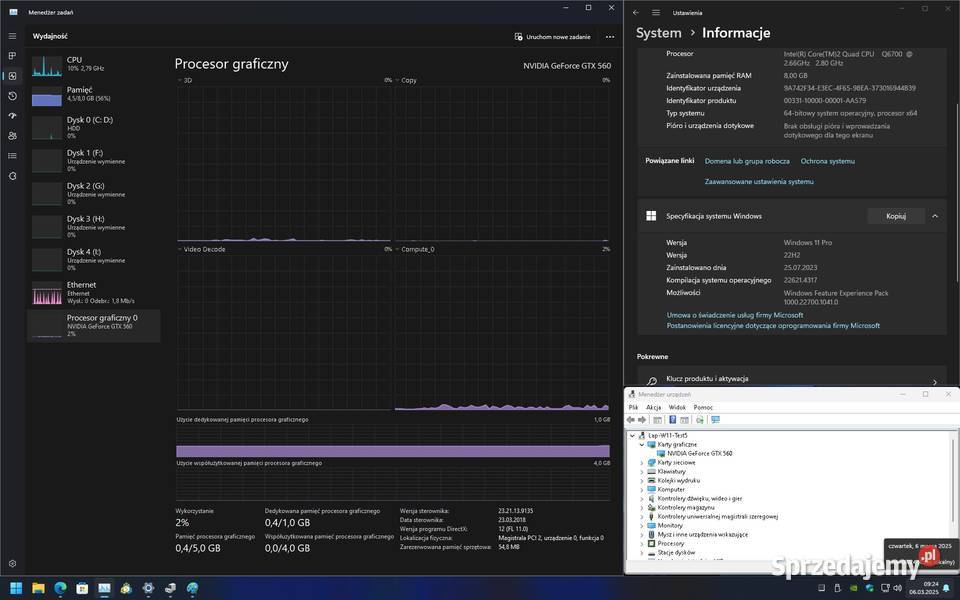
Task: Select NVIDIA GeForce GTX 560 device in tree
Action: (x=699, y=454)
